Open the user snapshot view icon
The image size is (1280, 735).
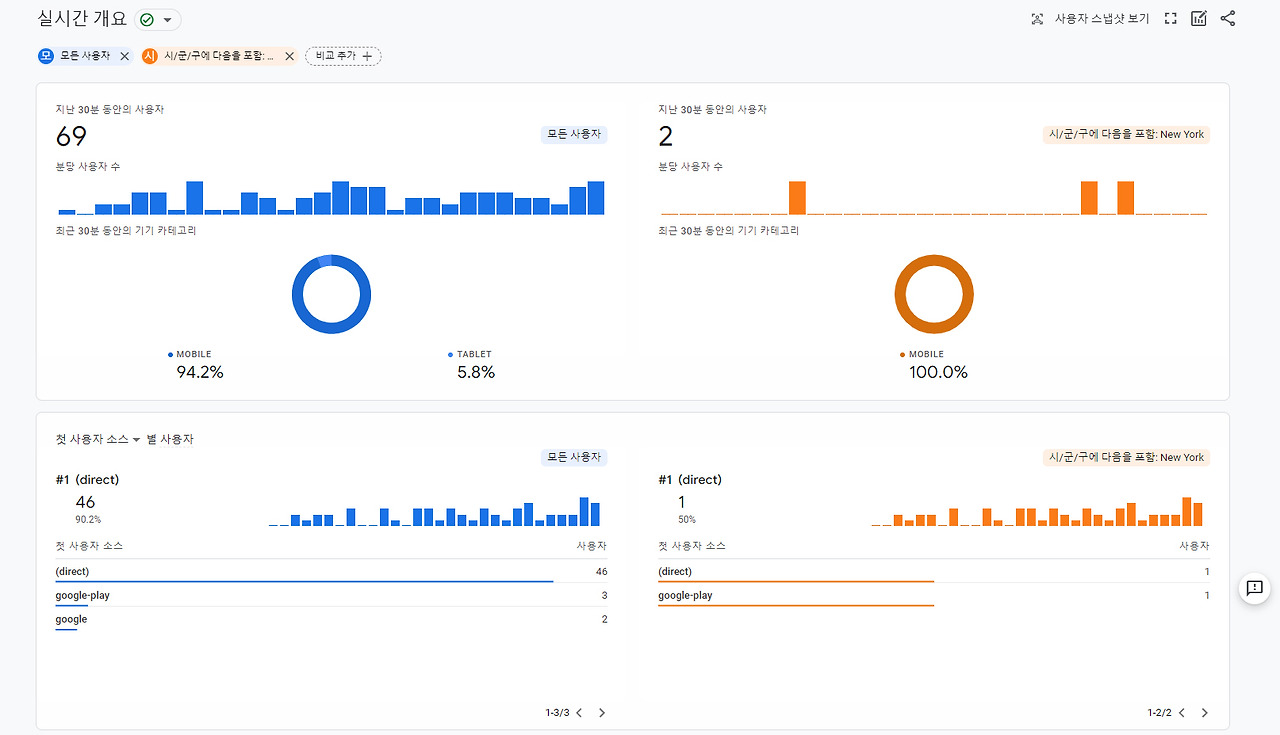click(x=1037, y=19)
